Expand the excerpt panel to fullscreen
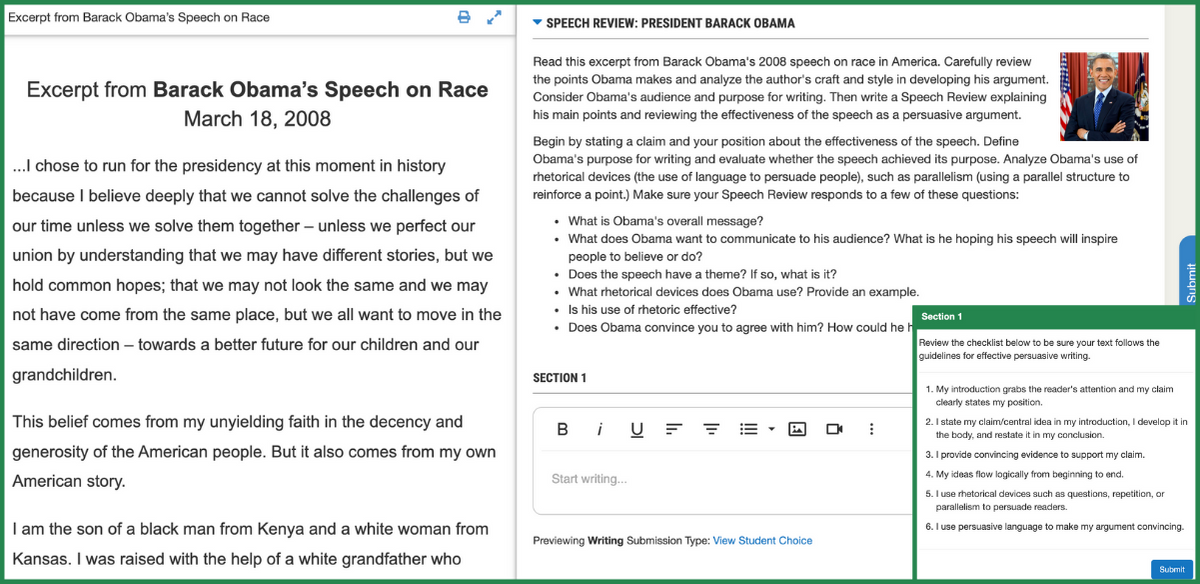This screenshot has width=1200, height=584. 494,17
